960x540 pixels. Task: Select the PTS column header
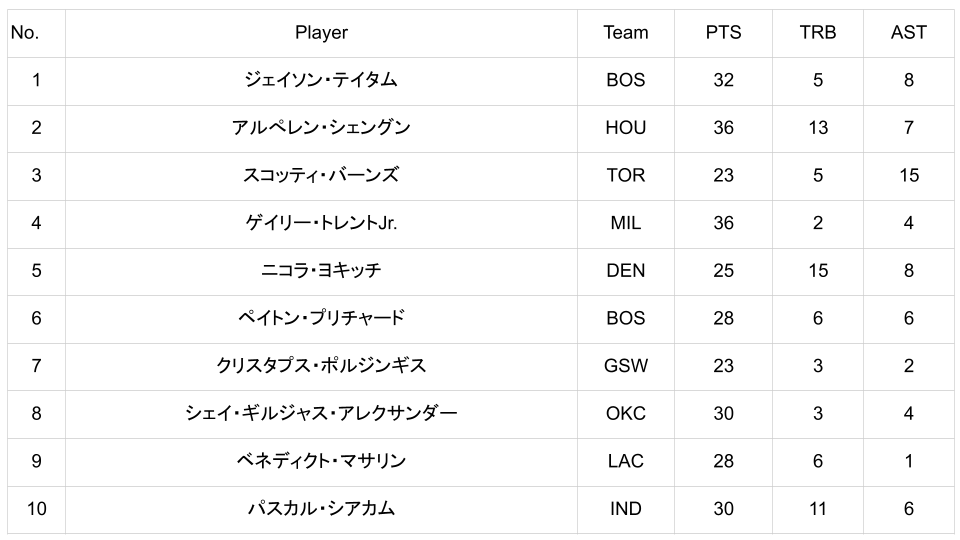[x=723, y=33]
